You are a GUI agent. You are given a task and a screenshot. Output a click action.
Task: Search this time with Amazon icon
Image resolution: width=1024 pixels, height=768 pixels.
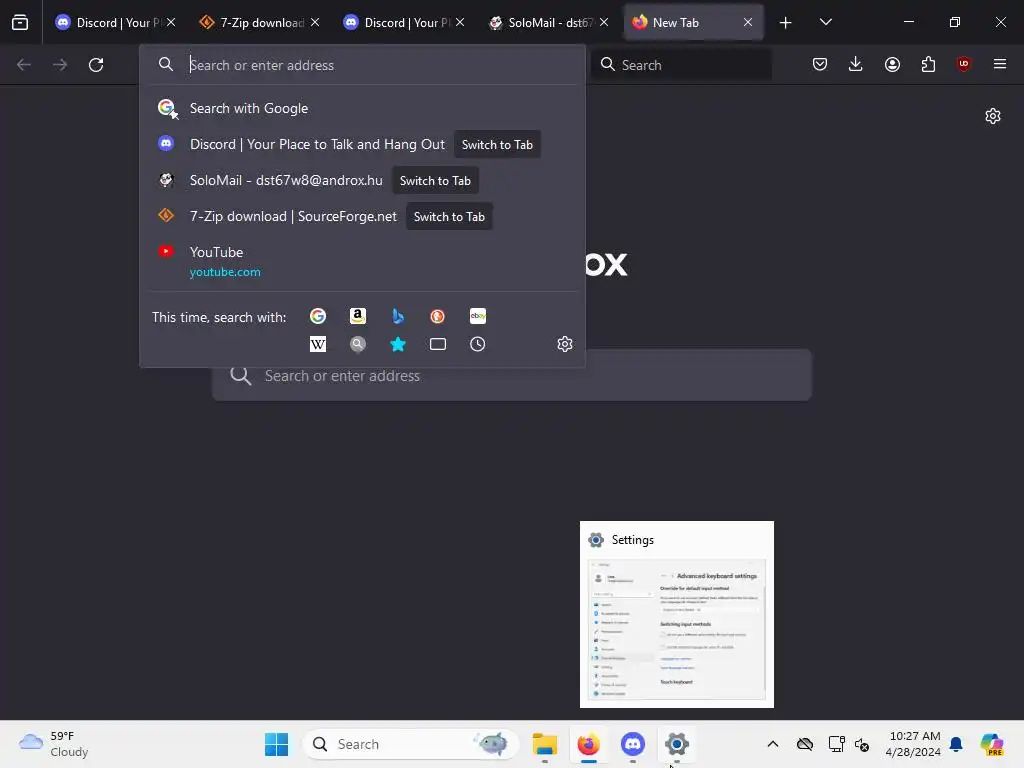tap(358, 316)
